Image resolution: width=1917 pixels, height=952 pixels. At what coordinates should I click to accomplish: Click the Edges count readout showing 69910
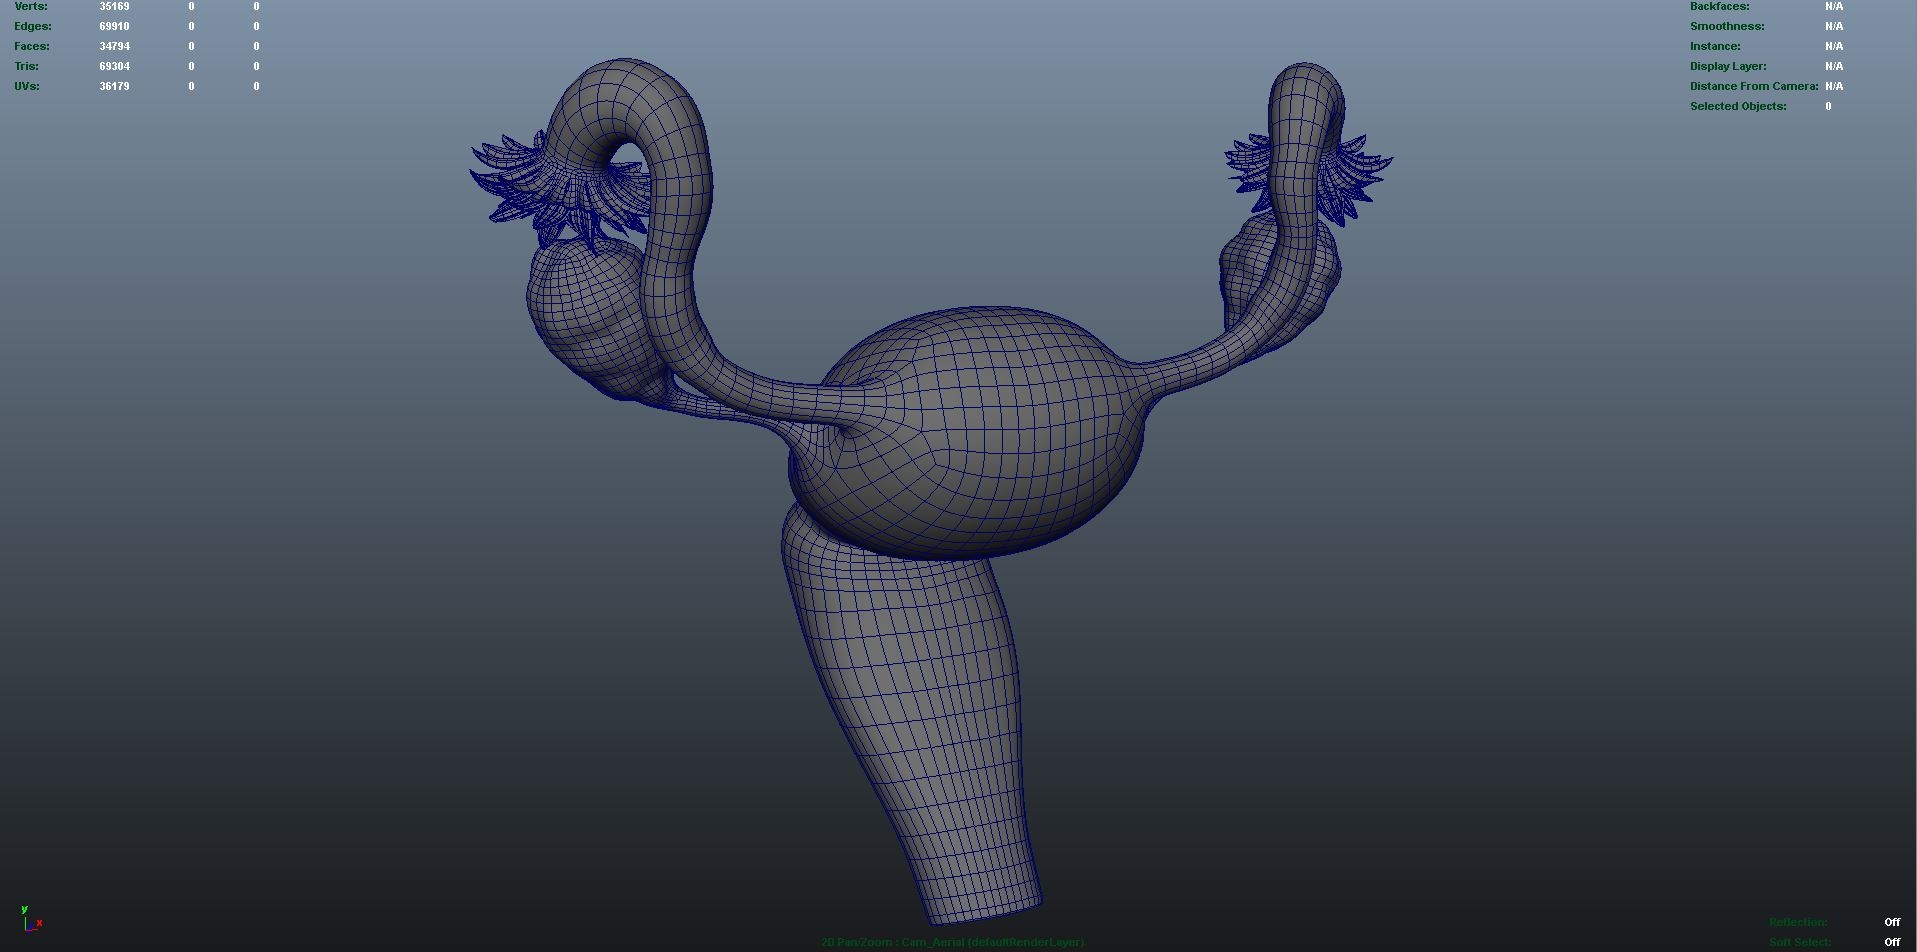coord(115,26)
